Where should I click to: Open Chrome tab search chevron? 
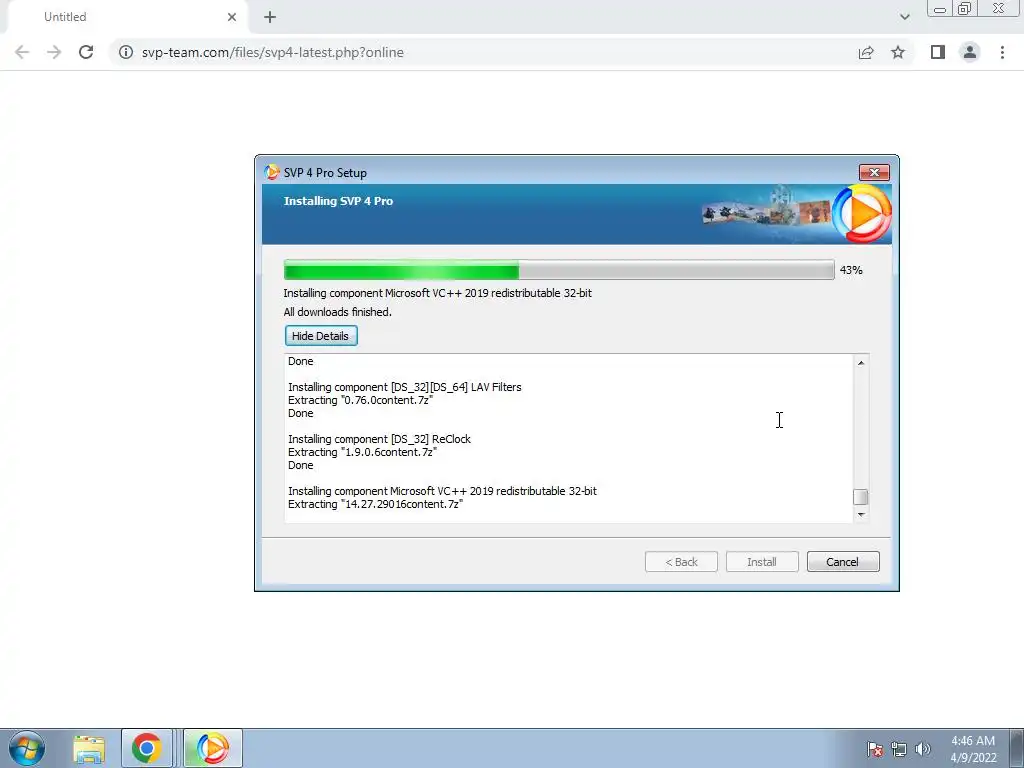[x=904, y=17]
